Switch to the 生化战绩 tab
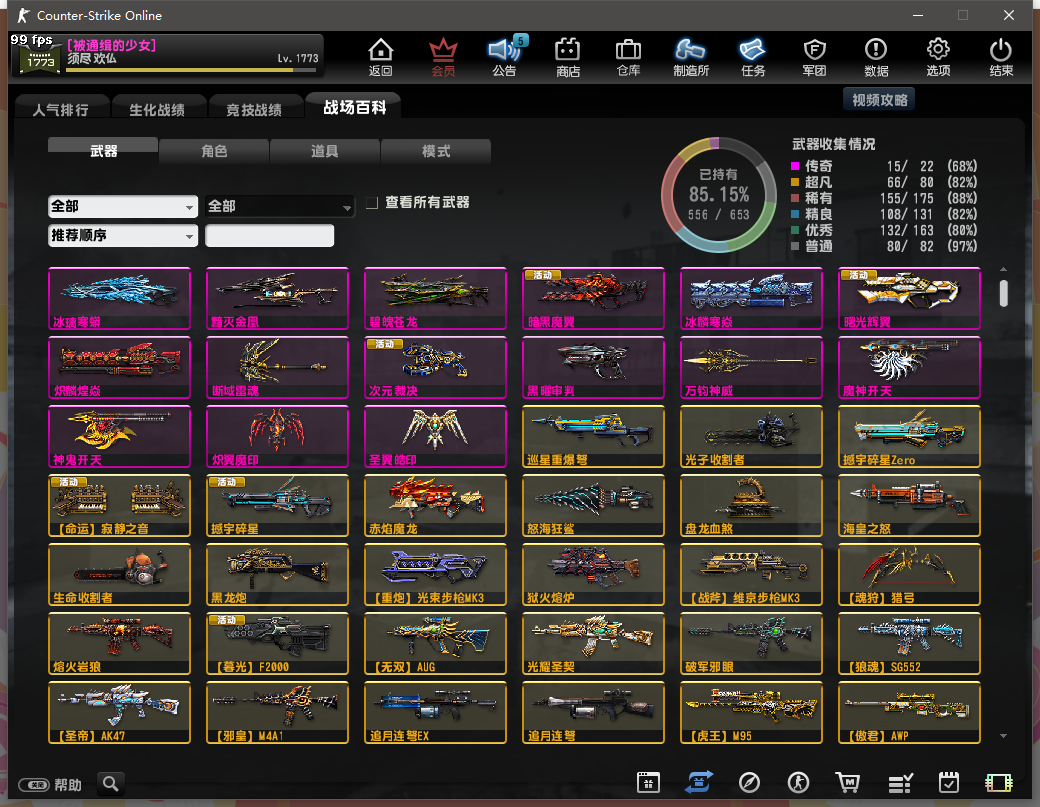The height and width of the screenshot is (807, 1040). 157,109
